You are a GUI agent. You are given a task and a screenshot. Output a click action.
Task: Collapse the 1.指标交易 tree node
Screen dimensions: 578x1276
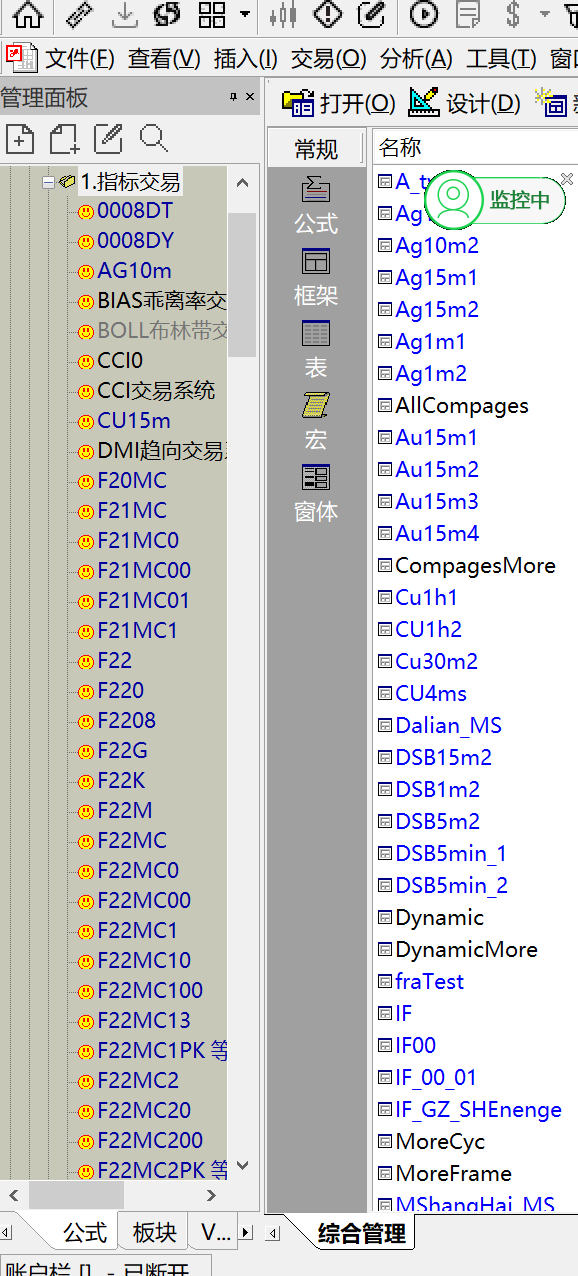[x=48, y=182]
